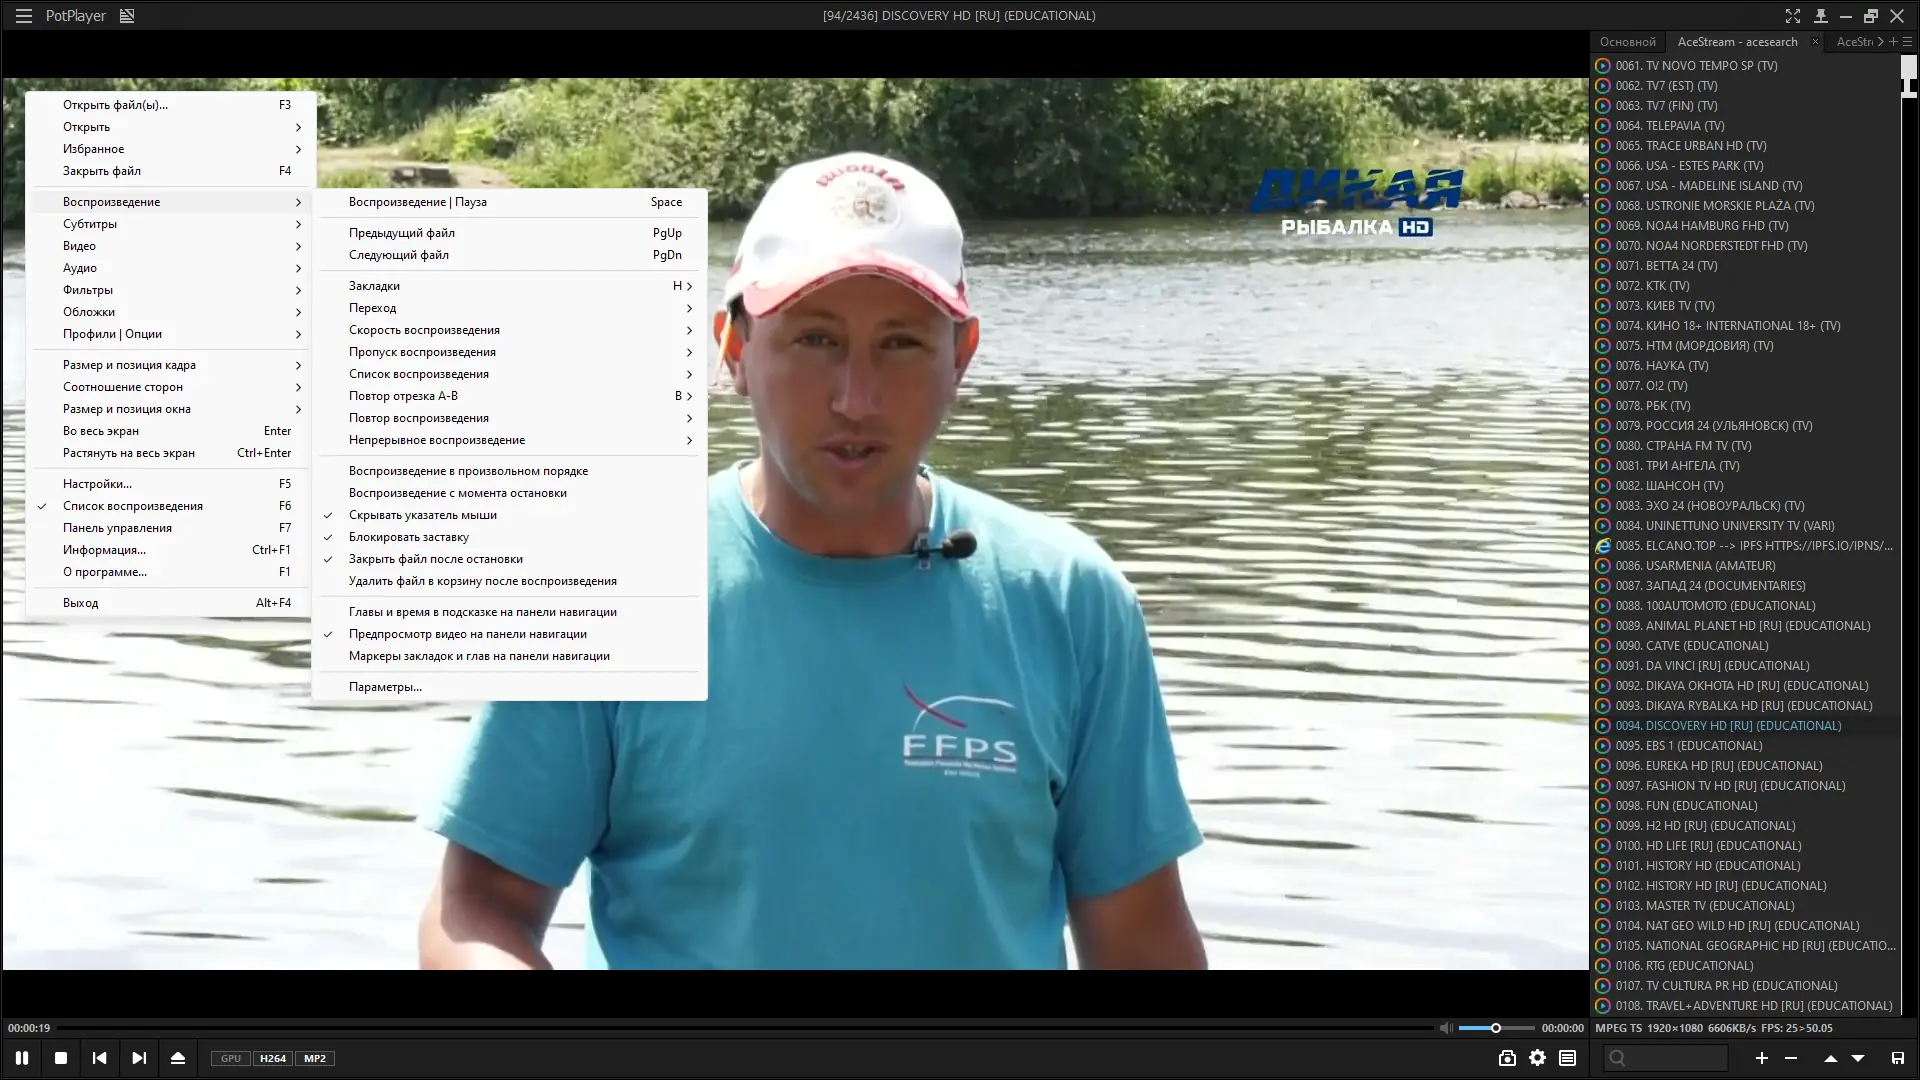Mute audio via the speaker icon

[1445, 1028]
